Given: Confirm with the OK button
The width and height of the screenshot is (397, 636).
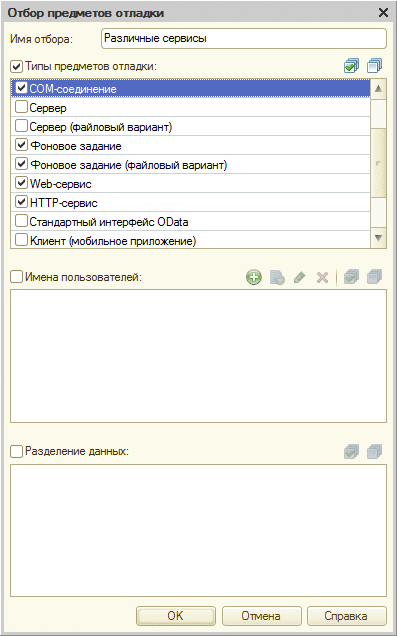Looking at the screenshot, I should tap(176, 616).
